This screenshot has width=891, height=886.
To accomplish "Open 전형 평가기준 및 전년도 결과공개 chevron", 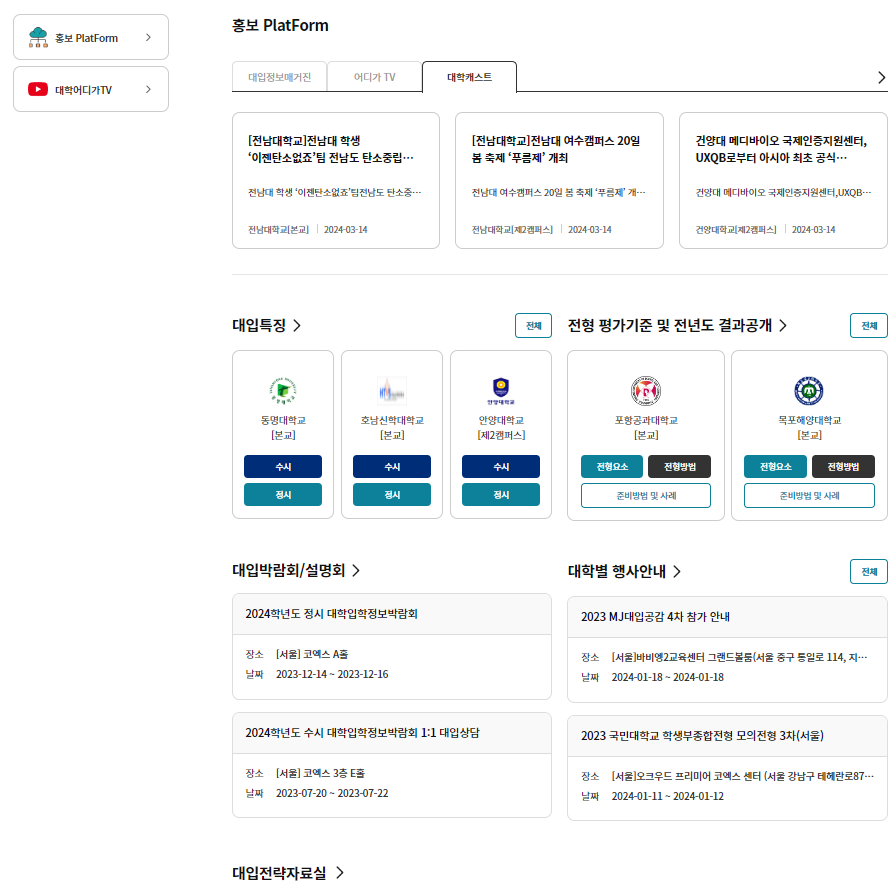I will coord(783,325).
